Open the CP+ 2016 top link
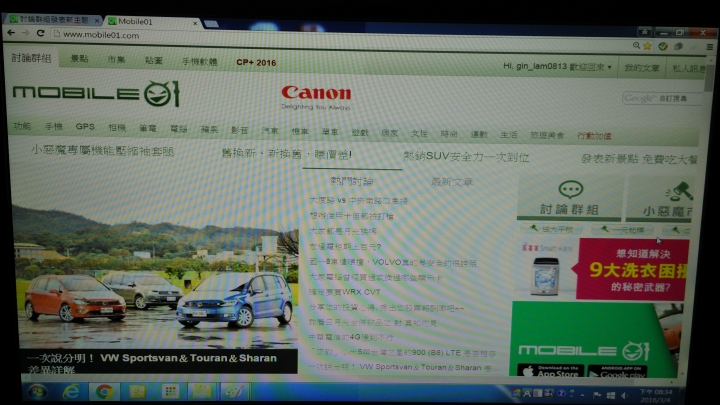This screenshot has width=720, height=405. click(x=256, y=62)
